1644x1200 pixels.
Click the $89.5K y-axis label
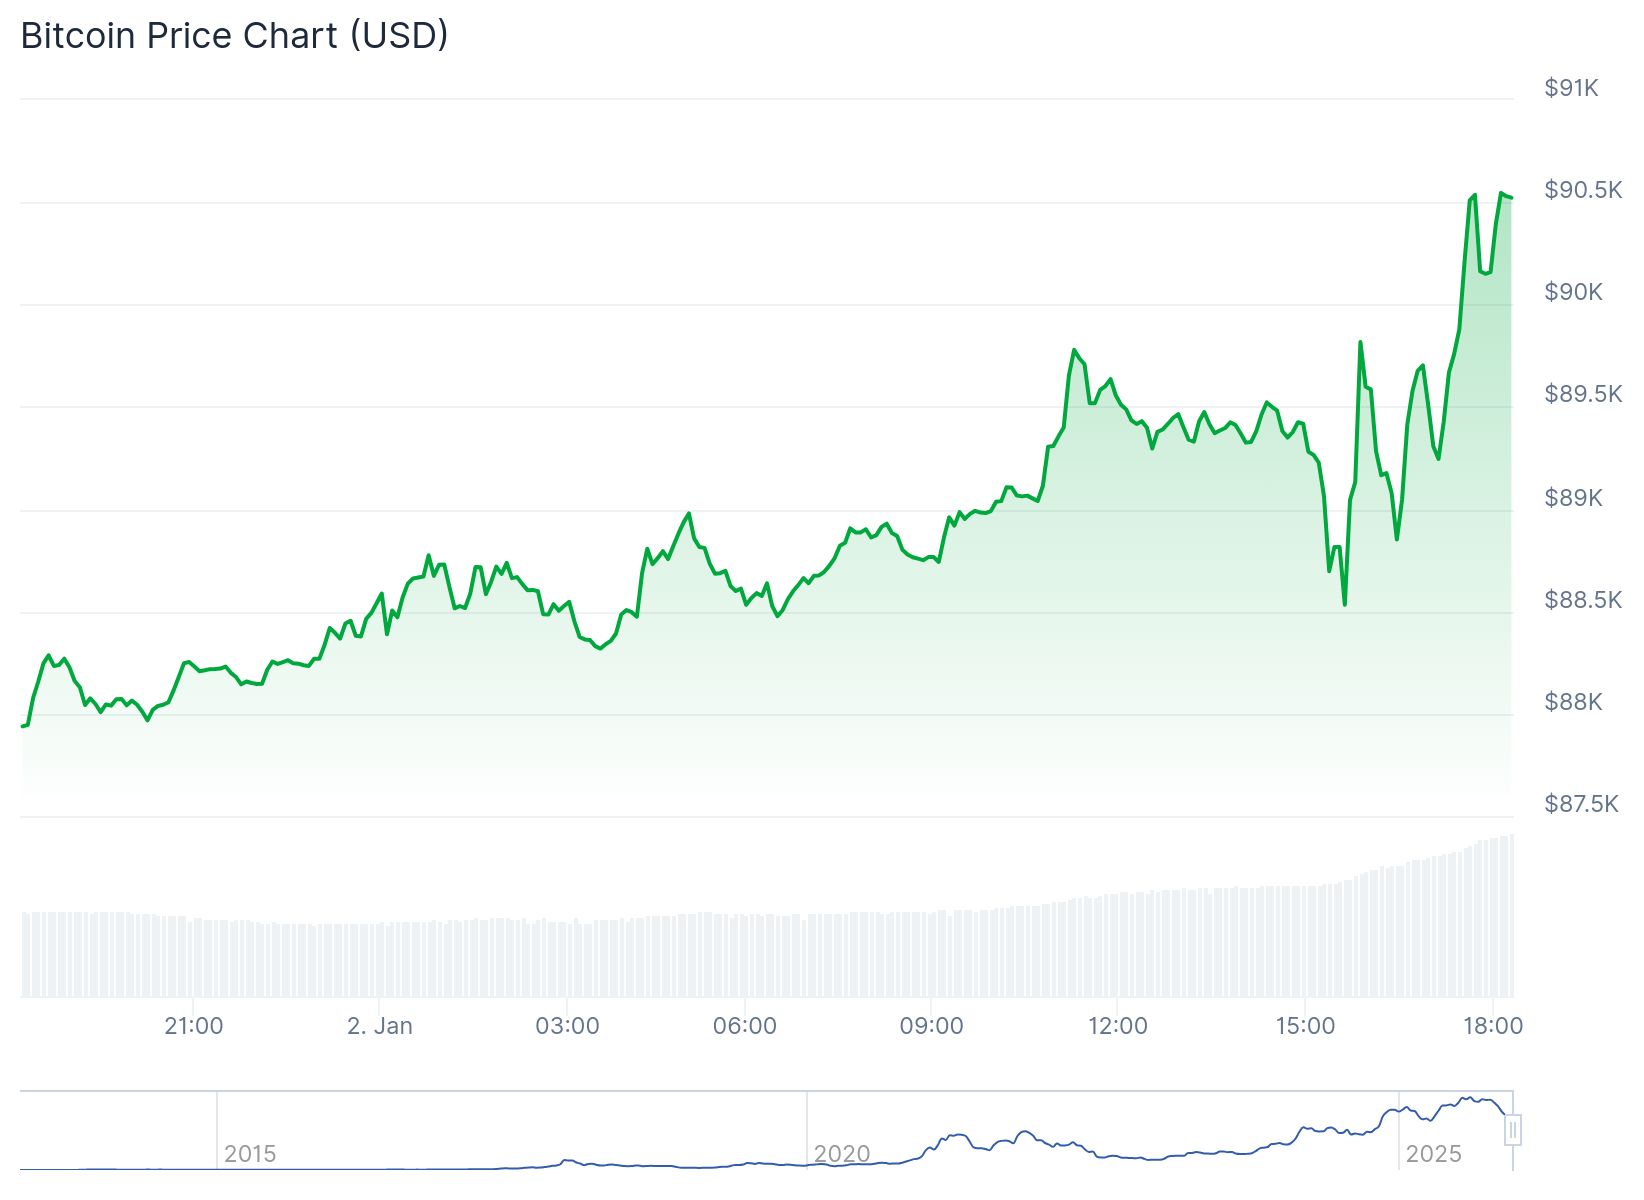1582,394
